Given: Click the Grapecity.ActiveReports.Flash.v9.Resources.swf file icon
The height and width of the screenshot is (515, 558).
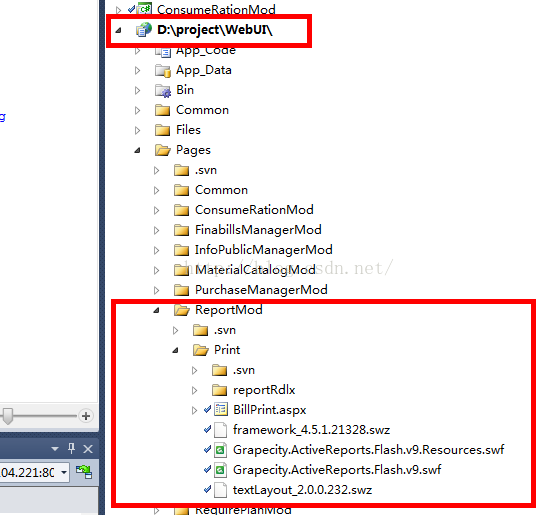Looking at the screenshot, I should 221,450.
